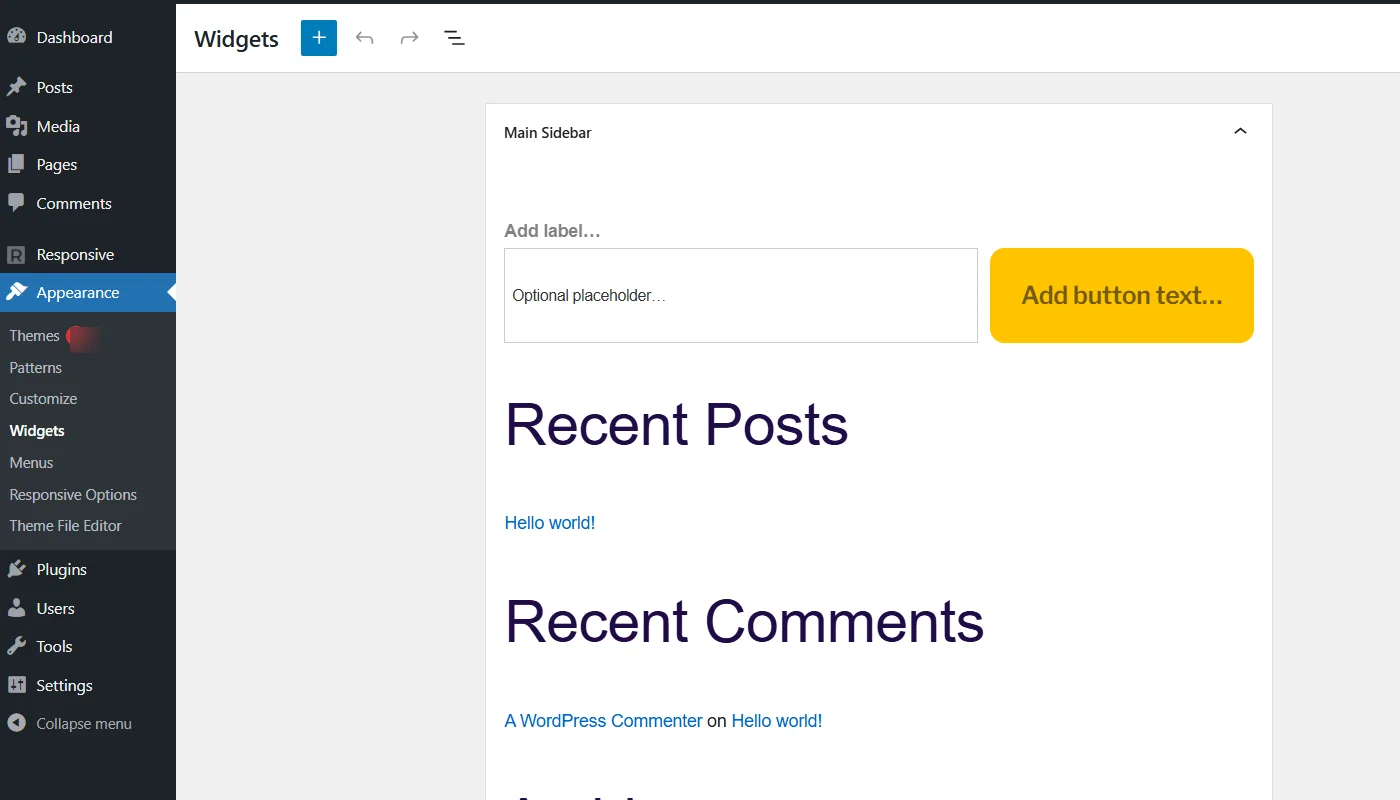Open Hello world! link in Recent Comments
Image resolution: width=1400 pixels, height=800 pixels.
[777, 720]
